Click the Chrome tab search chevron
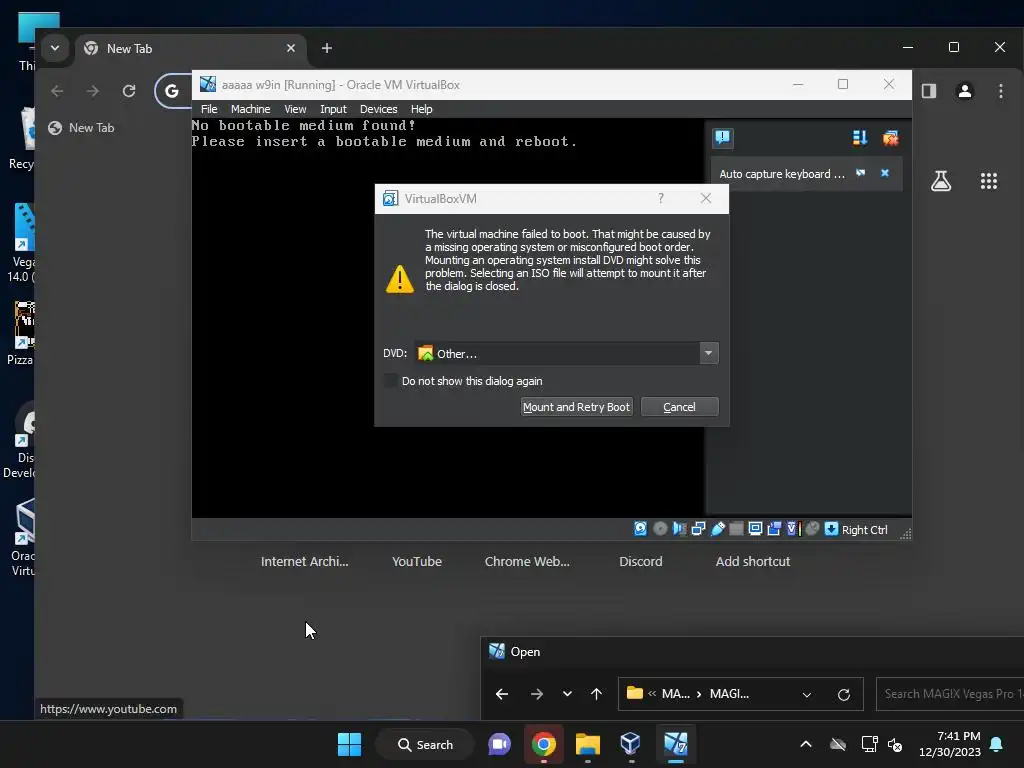This screenshot has height=768, width=1024. pos(55,48)
